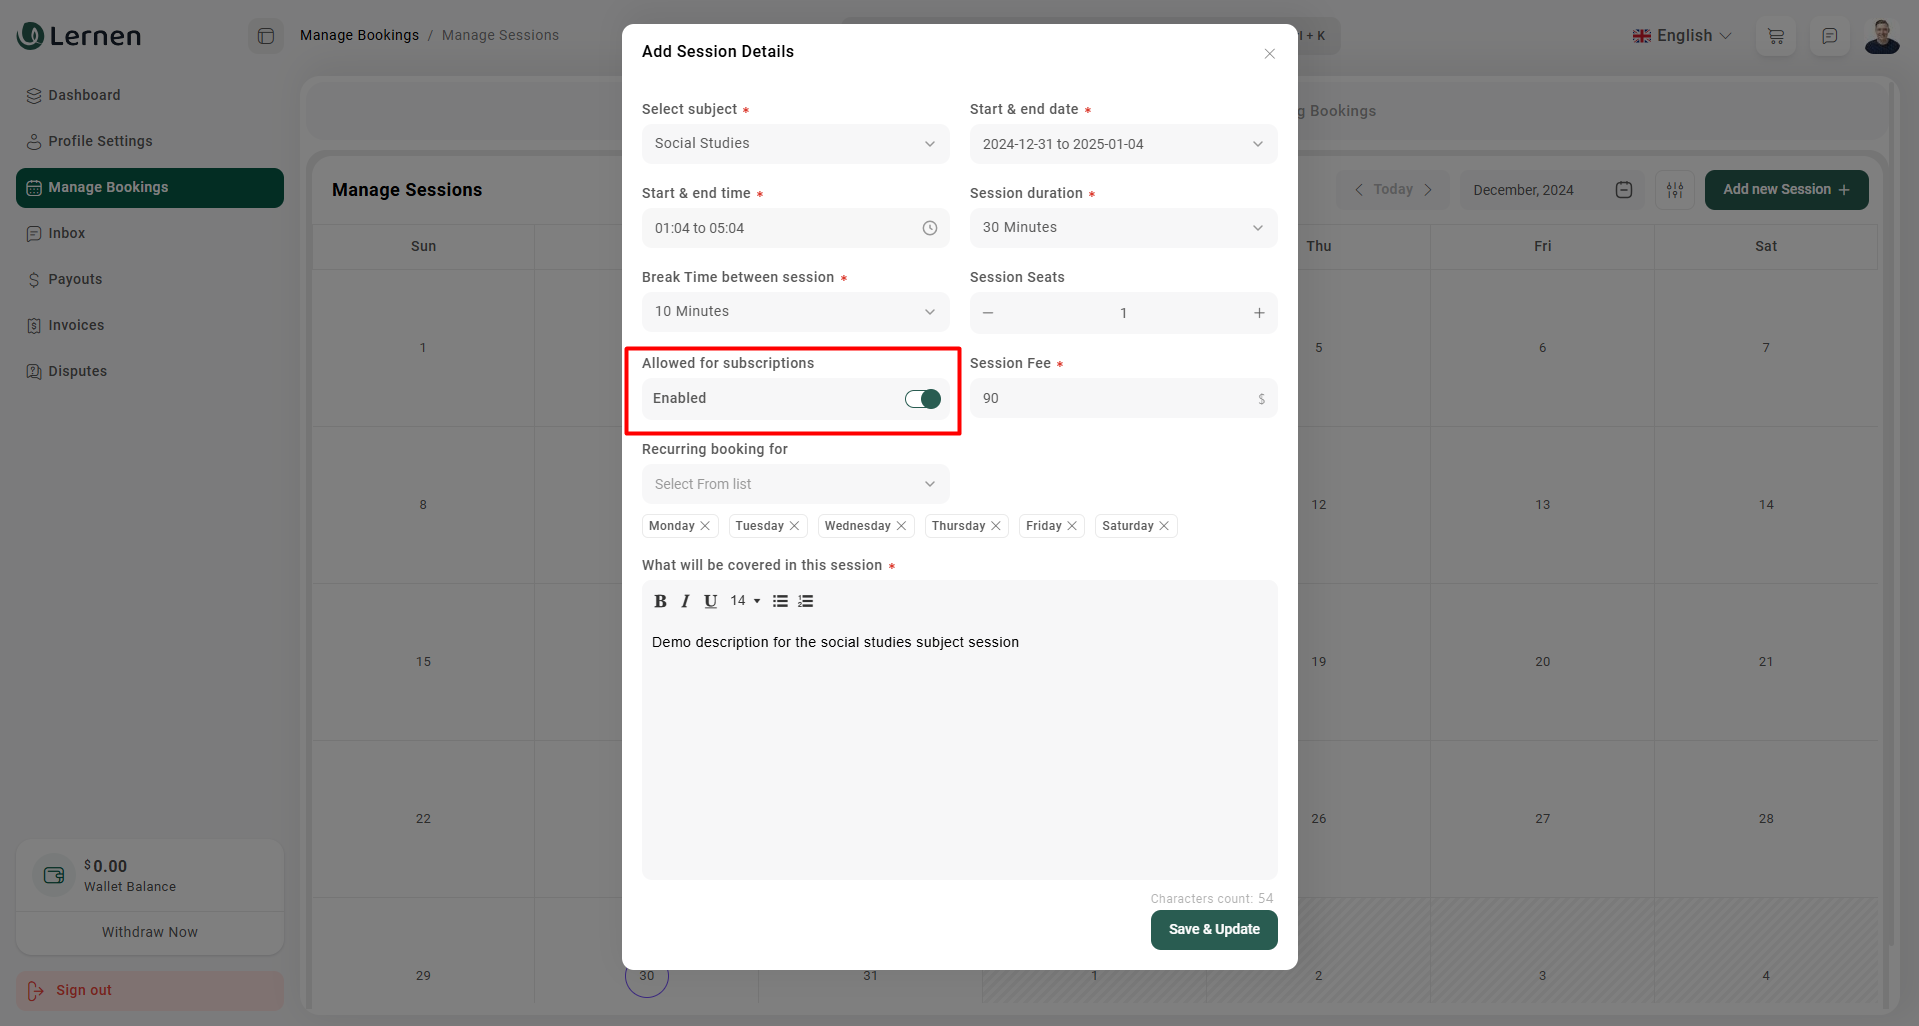Remove the Wednesday tag
The width and height of the screenshot is (1919, 1026).
(901, 526)
